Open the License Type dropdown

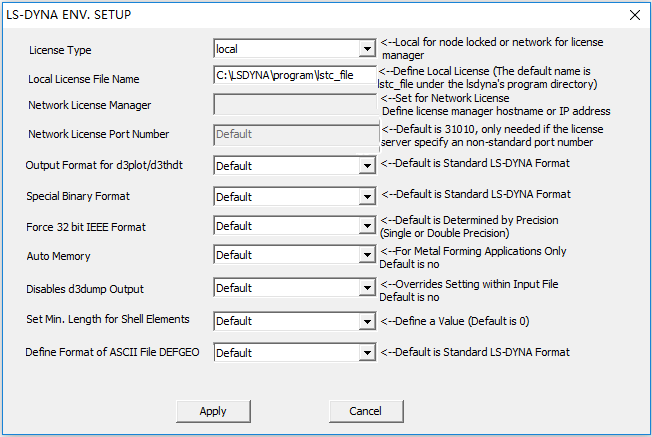tap(293, 48)
